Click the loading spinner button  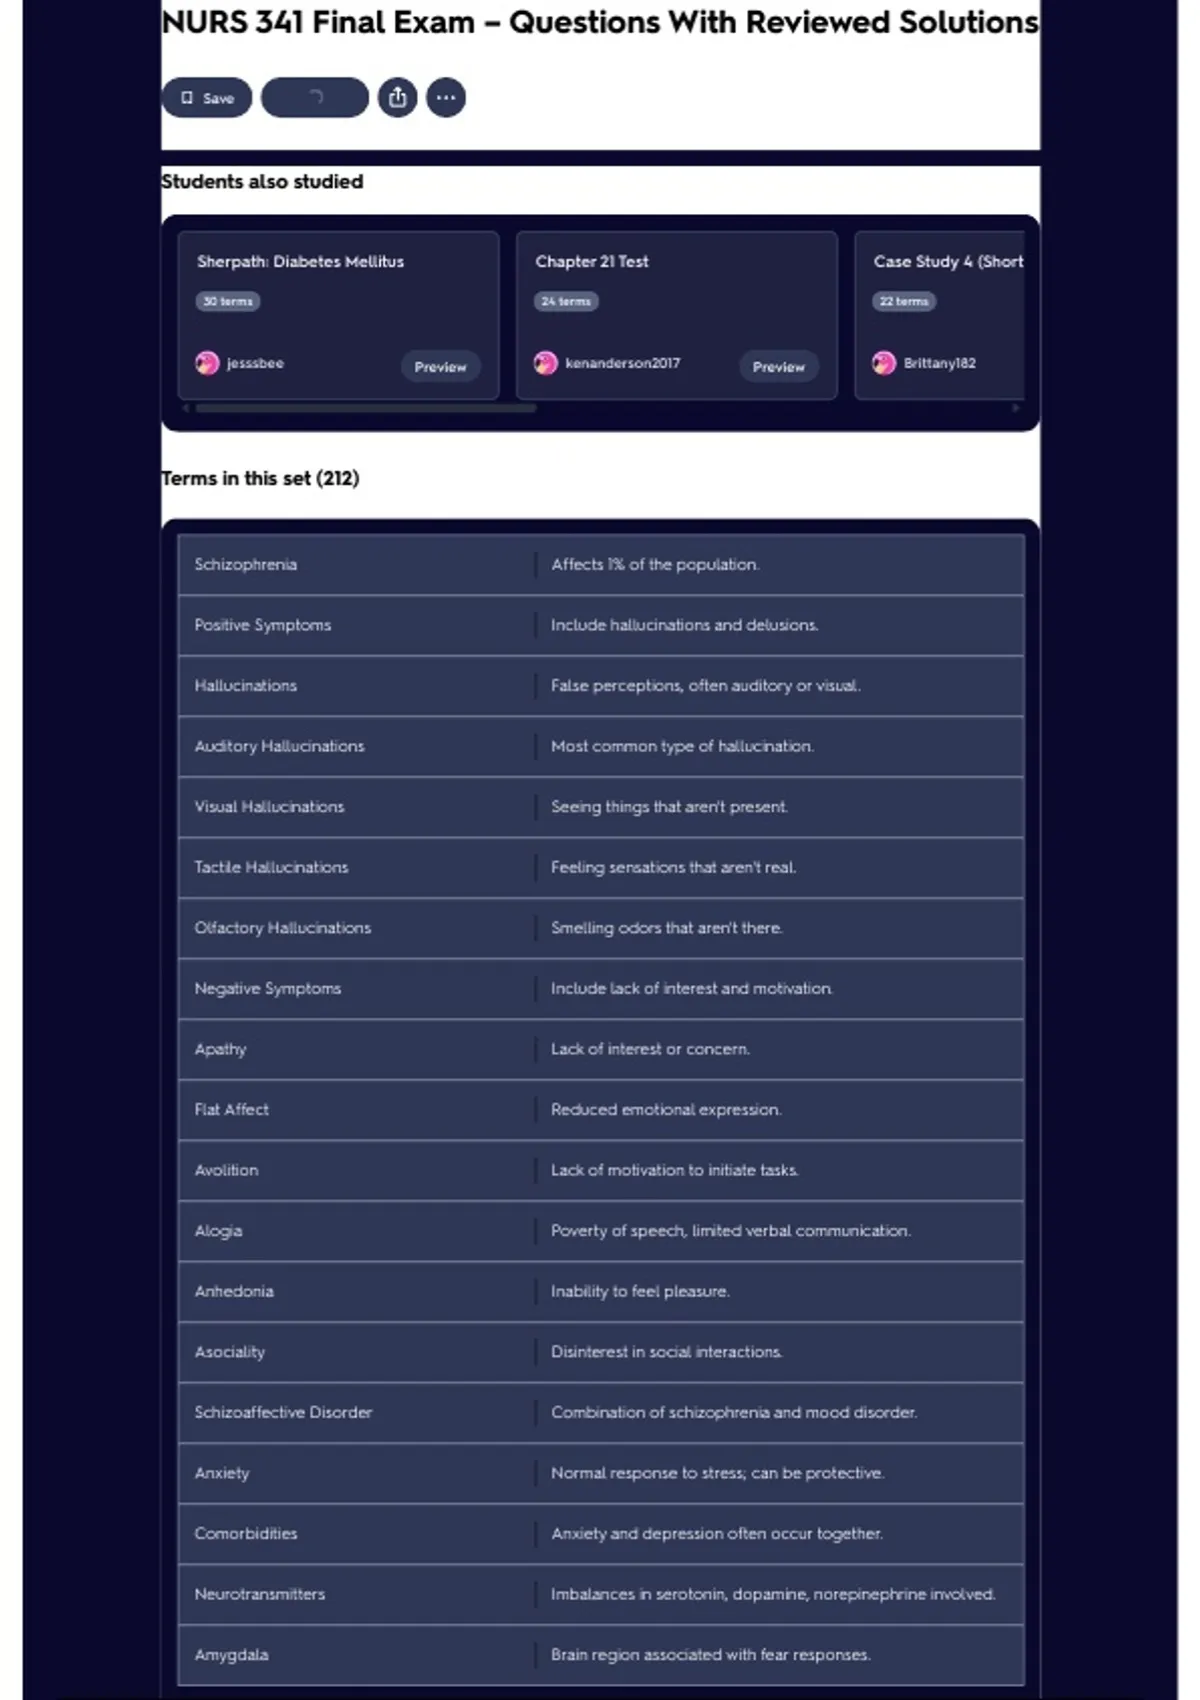(x=315, y=98)
